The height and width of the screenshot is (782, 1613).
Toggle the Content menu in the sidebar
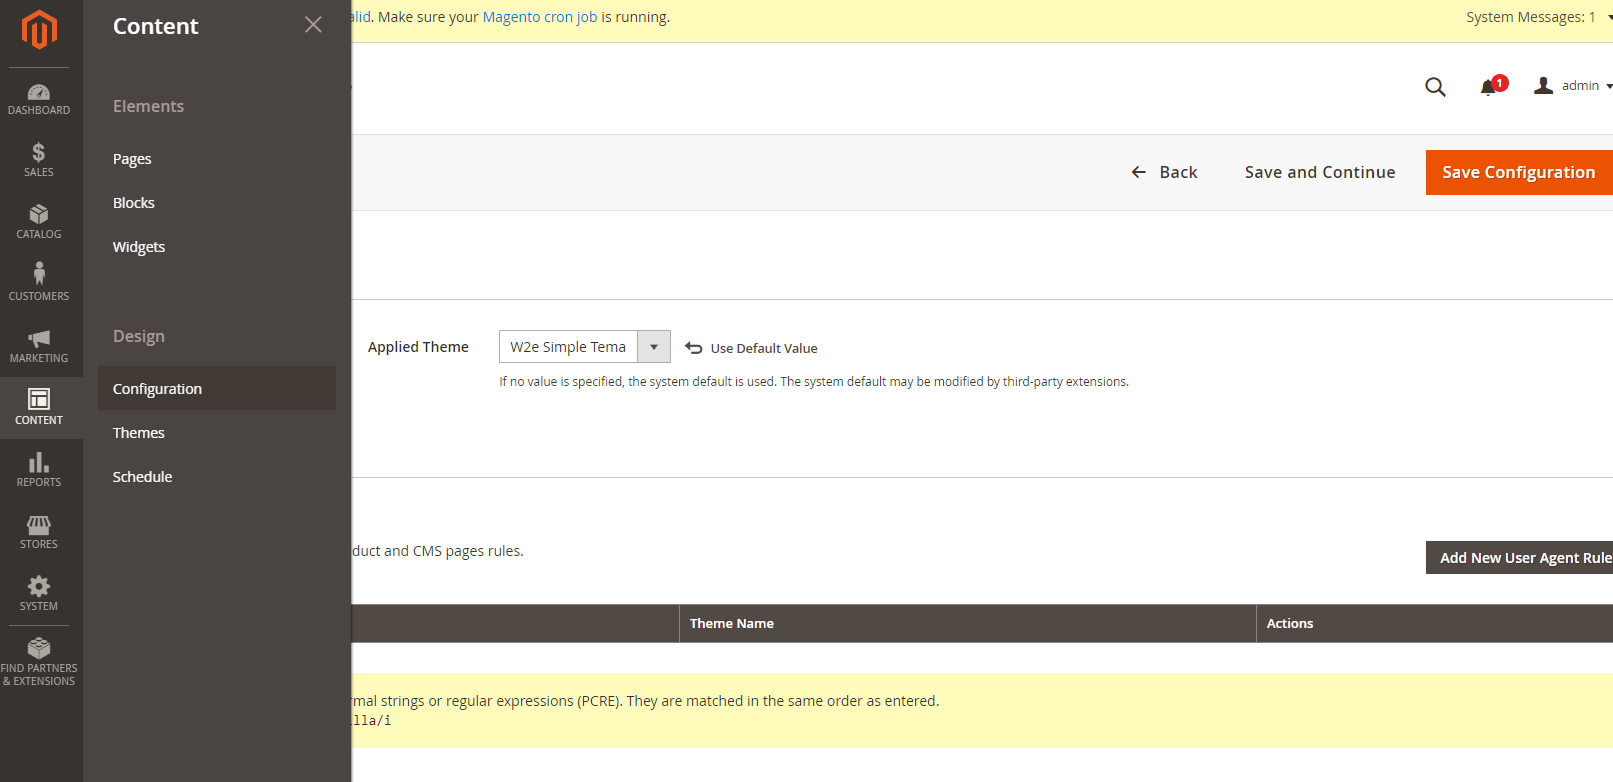tap(39, 408)
